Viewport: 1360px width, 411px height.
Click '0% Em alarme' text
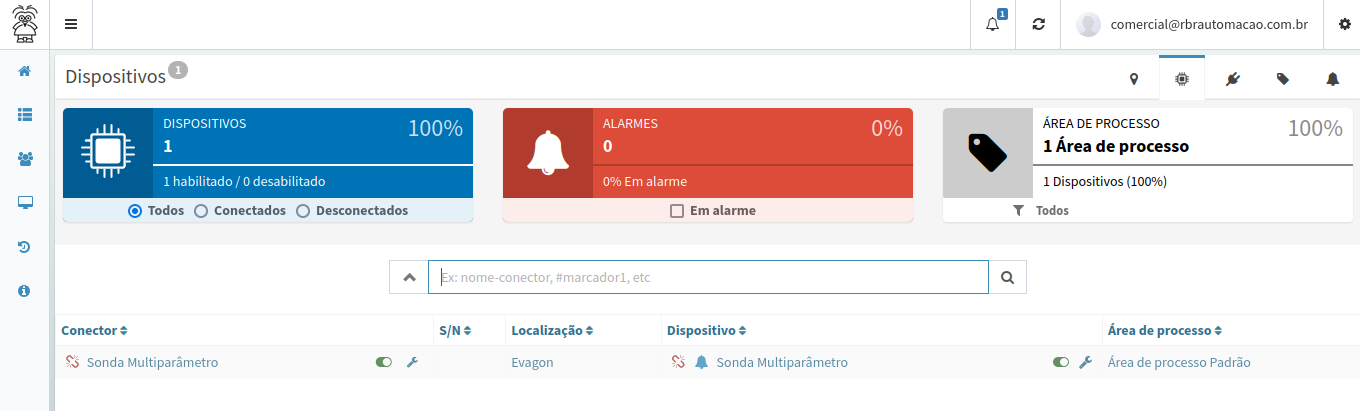pyautogui.click(x=645, y=182)
